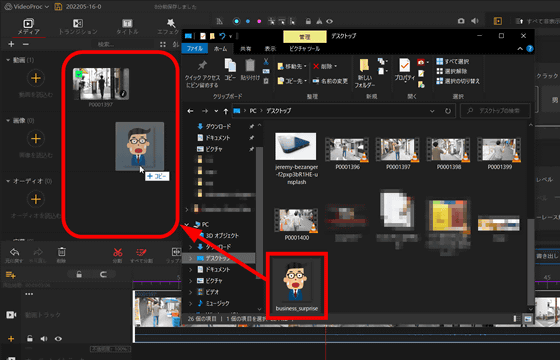Click the add track icon on timeline
Screen dimensions: 560x360
click(10, 274)
